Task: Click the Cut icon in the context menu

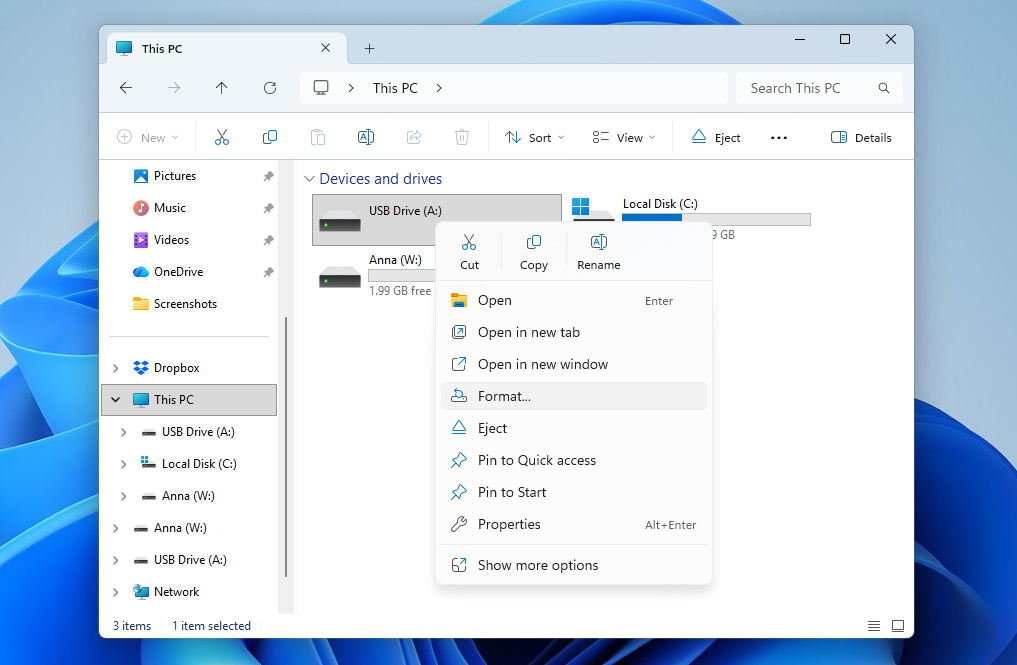Action: [469, 241]
